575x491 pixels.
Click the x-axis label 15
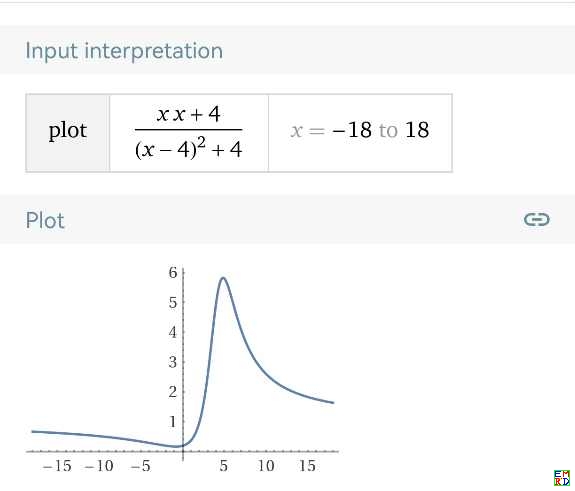coord(307,466)
